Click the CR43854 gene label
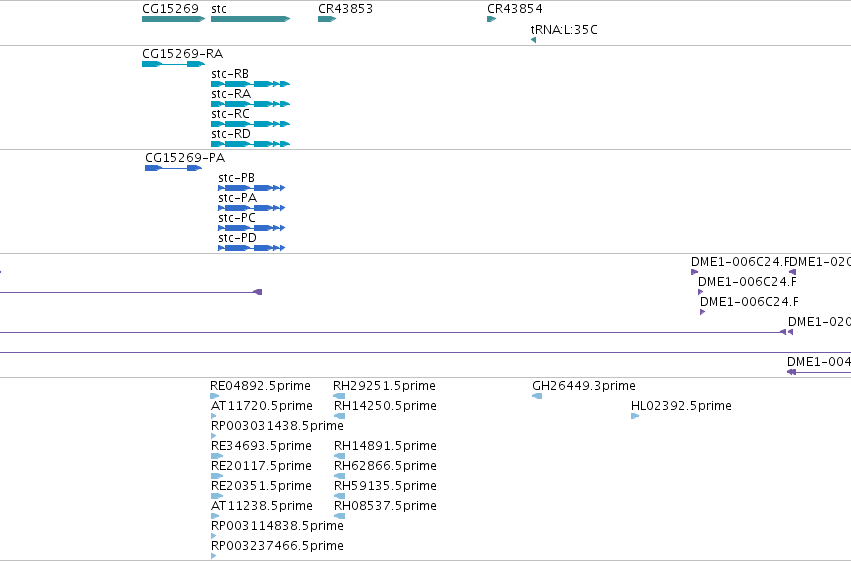This screenshot has width=851, height=561. click(515, 9)
